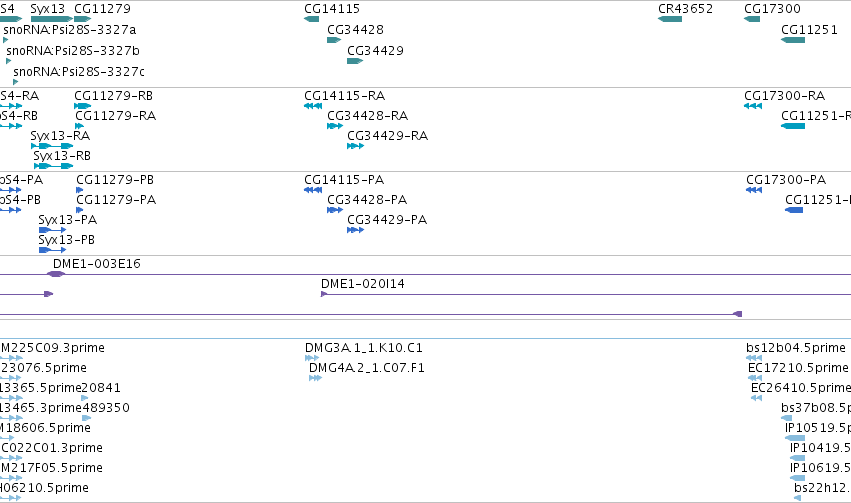Click the CG11279-PA protein label
This screenshot has width=851, height=503.
pyautogui.click(x=116, y=200)
